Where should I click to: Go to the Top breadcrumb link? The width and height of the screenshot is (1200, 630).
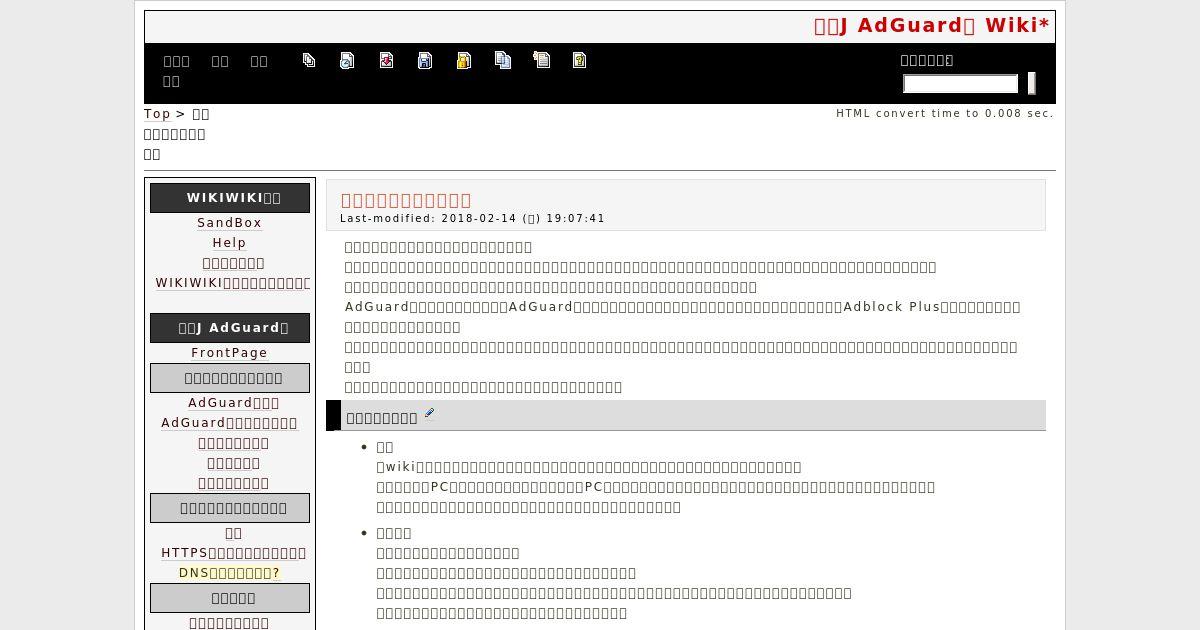(x=157, y=114)
